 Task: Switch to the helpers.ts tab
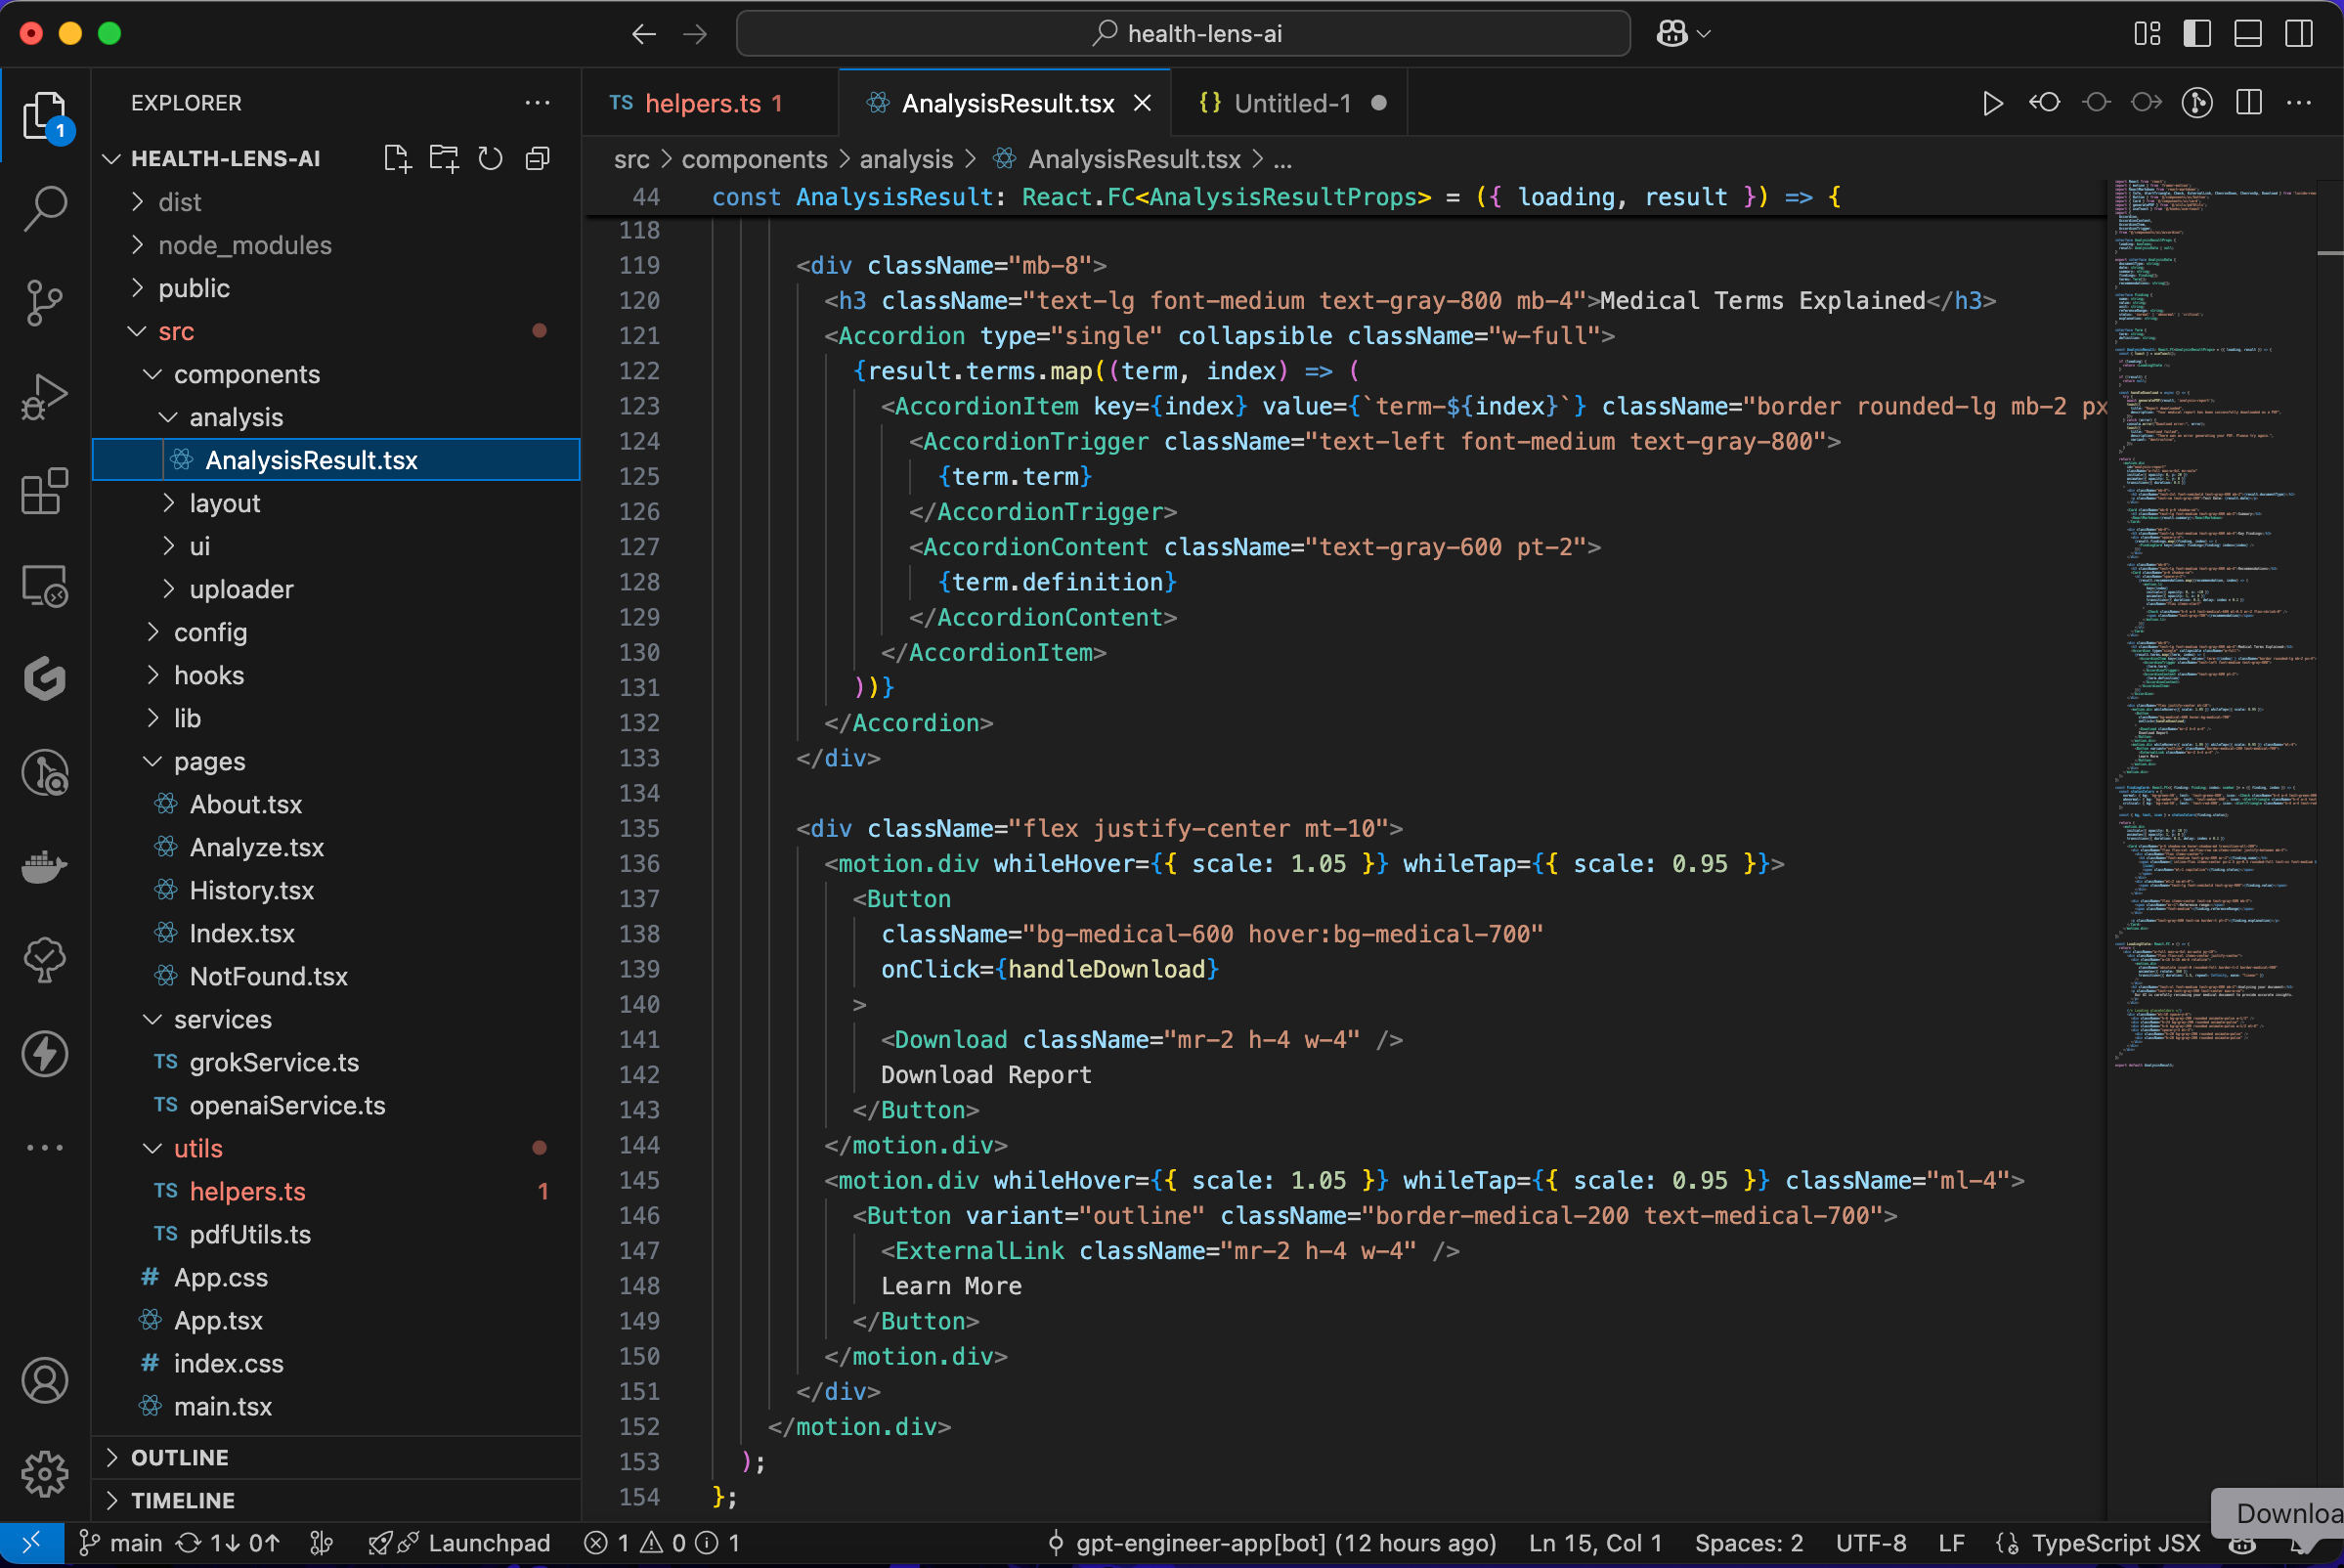tap(710, 103)
